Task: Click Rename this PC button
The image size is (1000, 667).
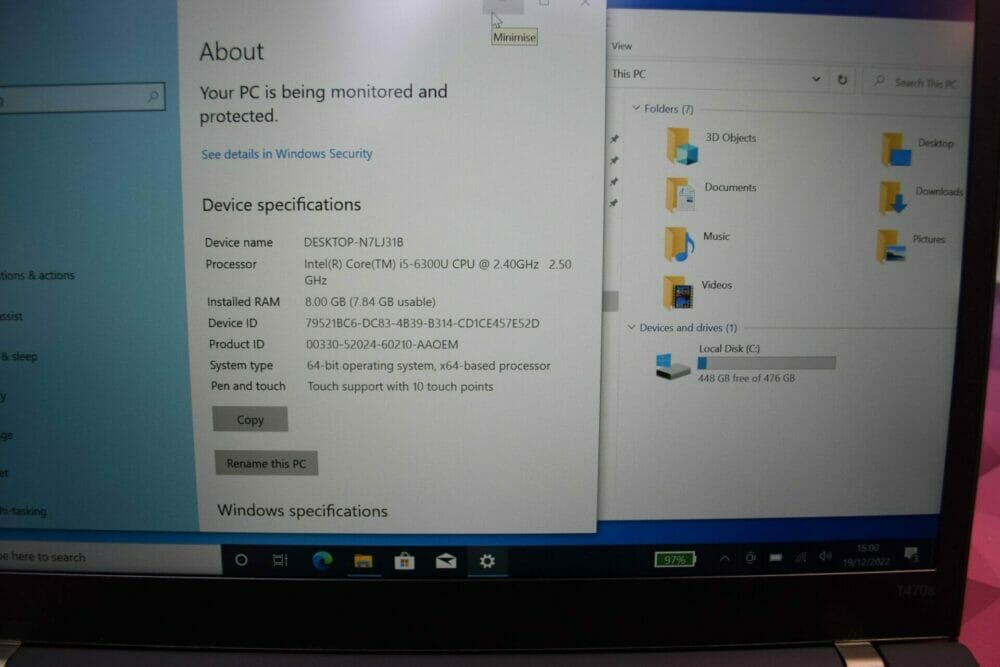Action: pyautogui.click(x=266, y=464)
